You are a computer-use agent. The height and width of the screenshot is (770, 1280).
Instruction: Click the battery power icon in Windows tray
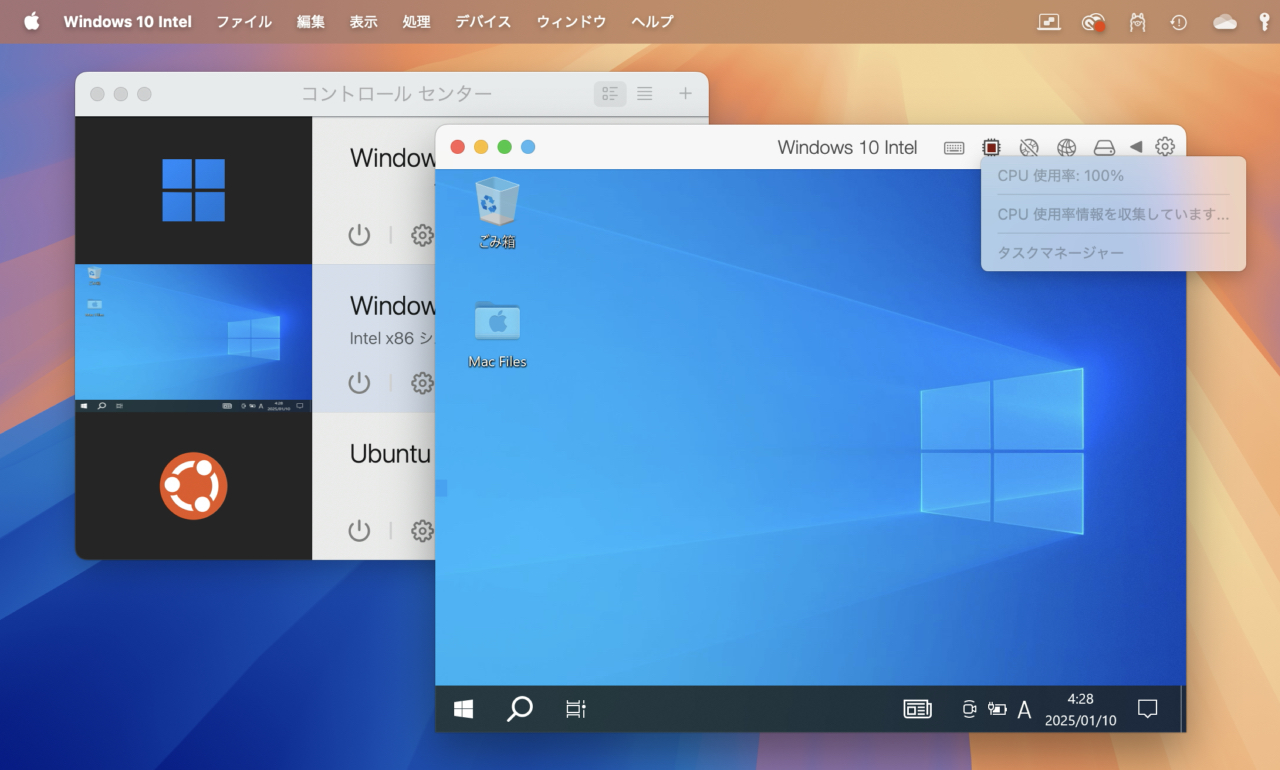click(x=997, y=709)
